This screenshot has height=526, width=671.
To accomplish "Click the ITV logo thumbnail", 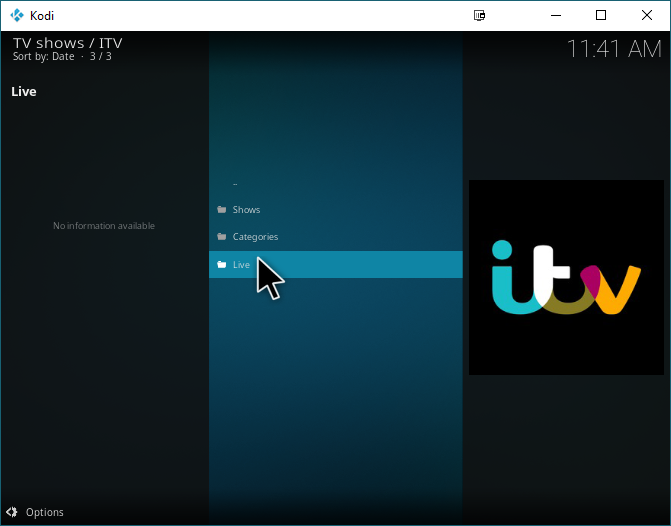I will pos(566,277).
